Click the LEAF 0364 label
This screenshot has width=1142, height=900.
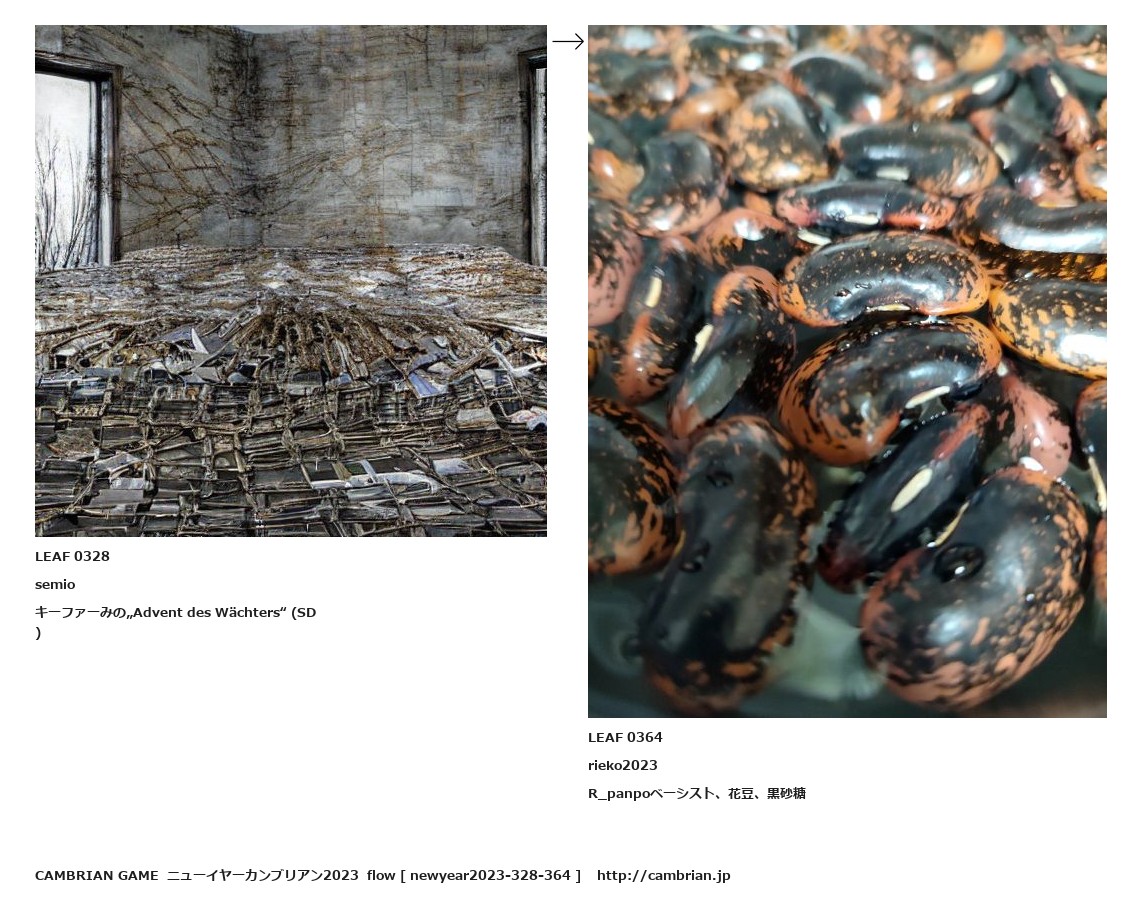625,738
